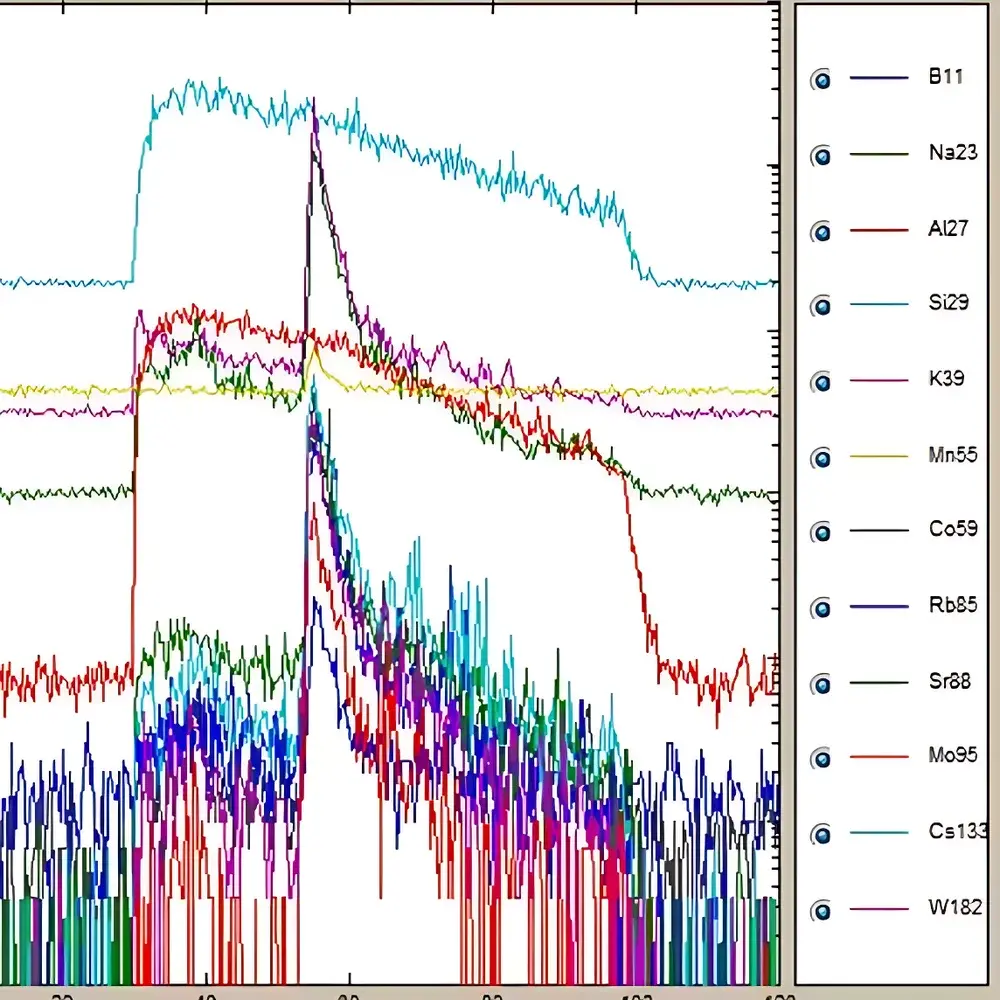
Task: Toggle visibility of the Cs133 trace
Action: [x=823, y=831]
